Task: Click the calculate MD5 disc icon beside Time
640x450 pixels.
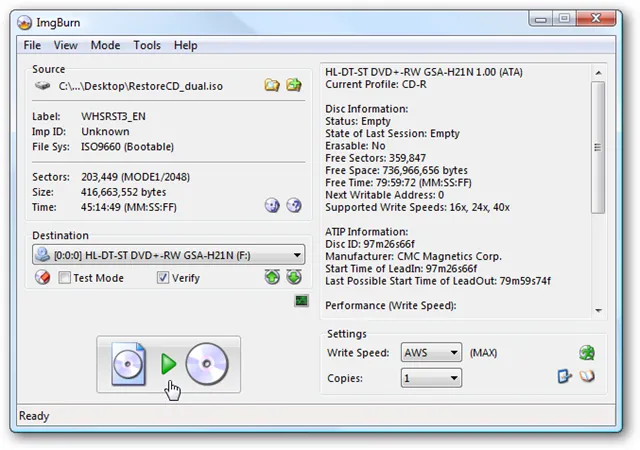Action: [x=272, y=205]
